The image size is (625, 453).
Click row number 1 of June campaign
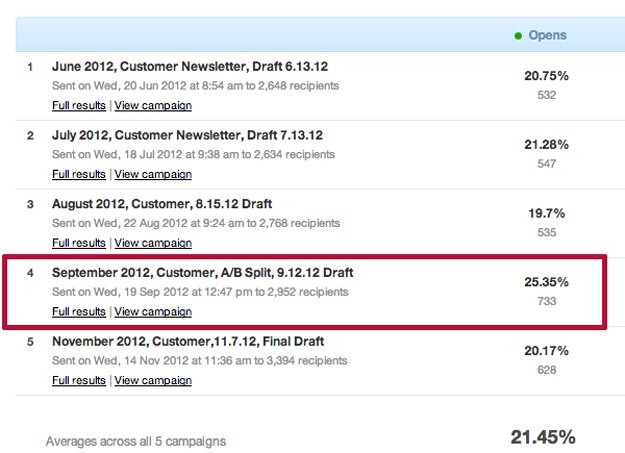30,67
